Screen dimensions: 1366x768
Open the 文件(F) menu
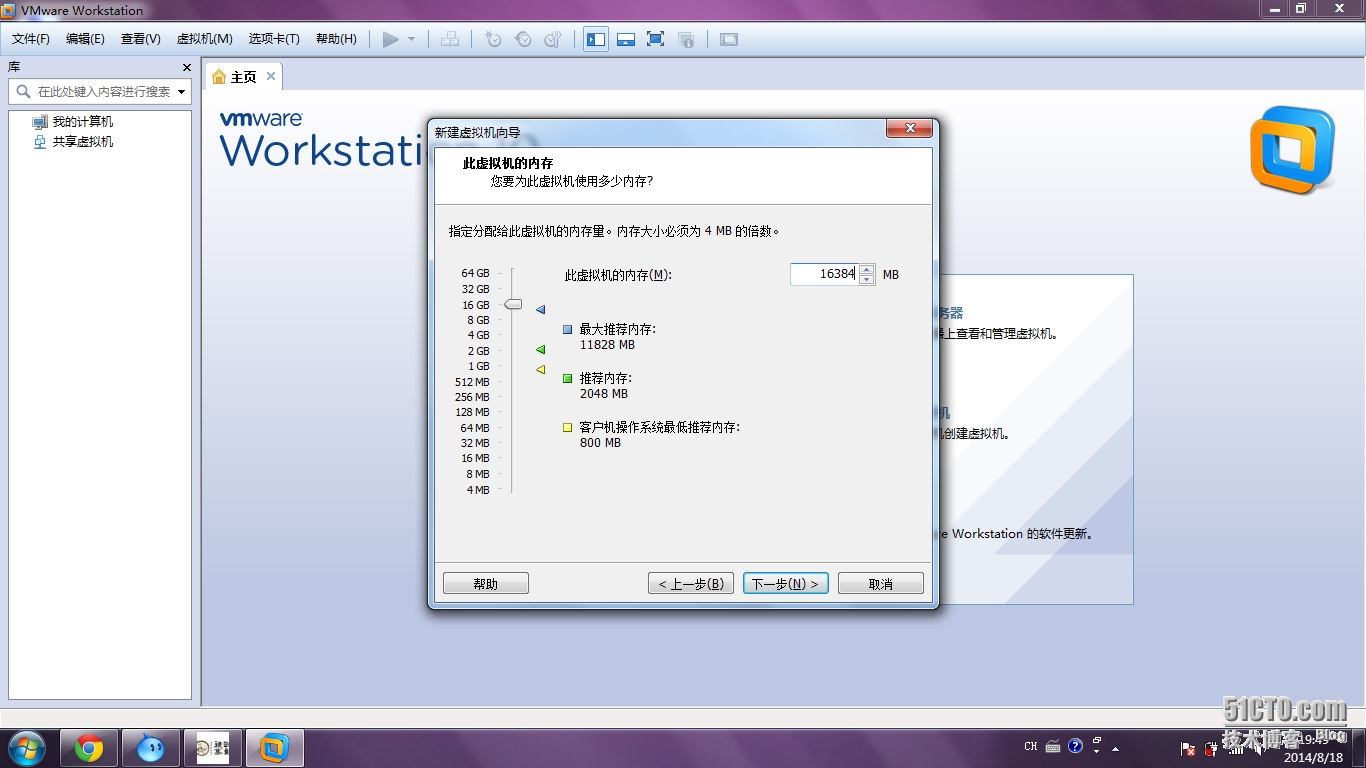(31, 39)
